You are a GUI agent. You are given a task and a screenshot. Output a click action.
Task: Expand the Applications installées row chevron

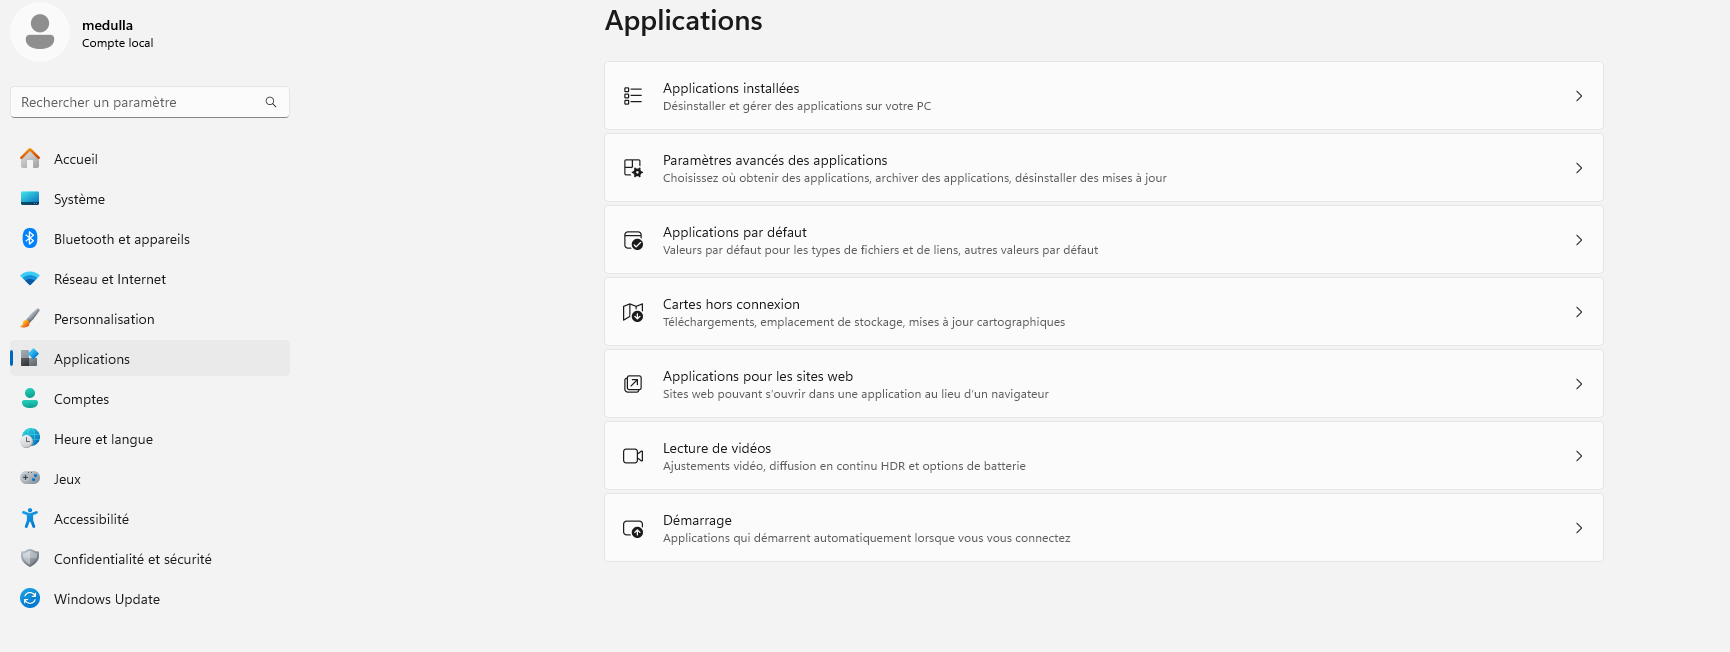click(1579, 96)
